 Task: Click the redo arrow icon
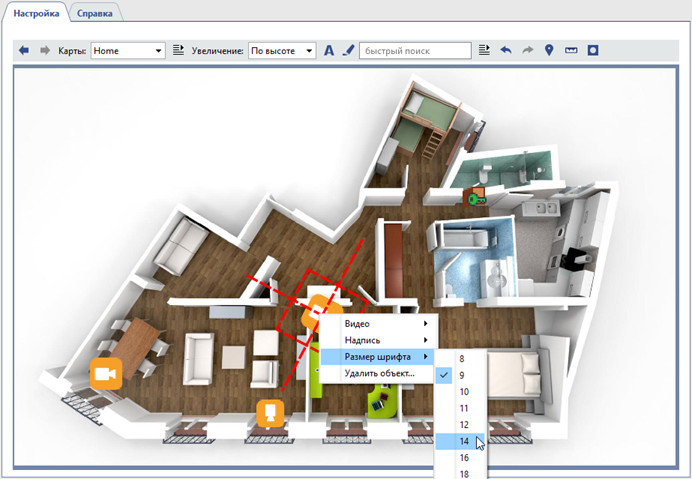click(x=527, y=50)
